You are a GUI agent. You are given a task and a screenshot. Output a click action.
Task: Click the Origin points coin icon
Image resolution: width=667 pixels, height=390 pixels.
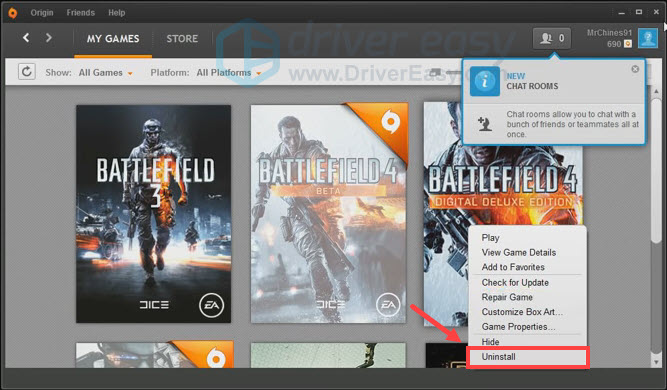[x=627, y=44]
